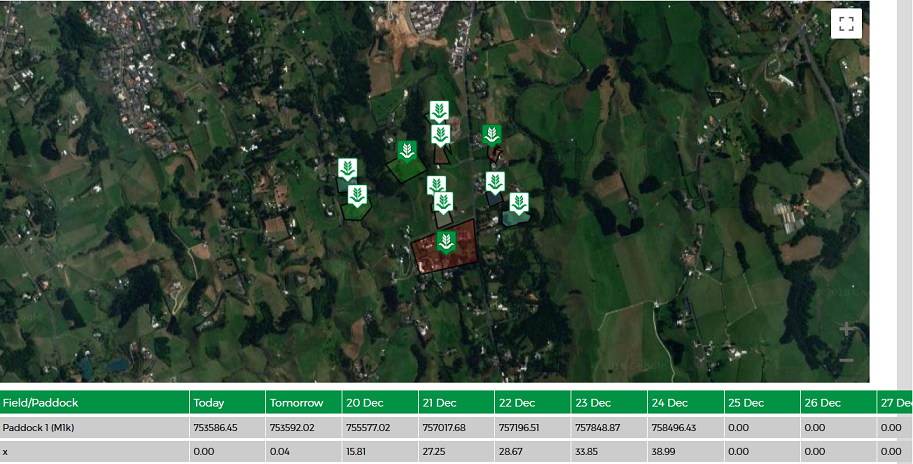Click the value 27.25 in row x
Screen dimensions: 913x464
point(433,452)
